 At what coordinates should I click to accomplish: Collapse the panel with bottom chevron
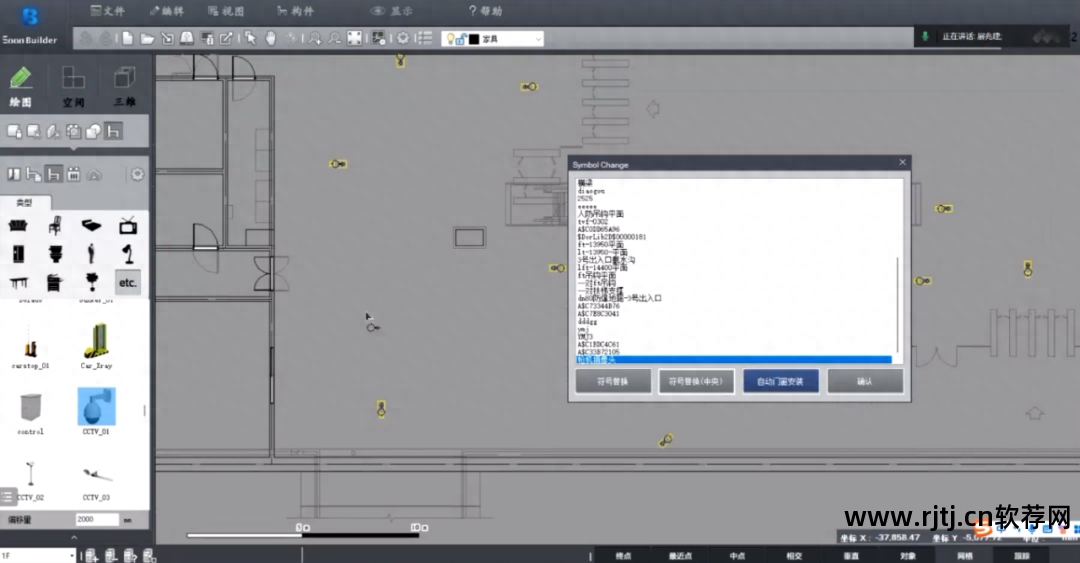(74, 538)
